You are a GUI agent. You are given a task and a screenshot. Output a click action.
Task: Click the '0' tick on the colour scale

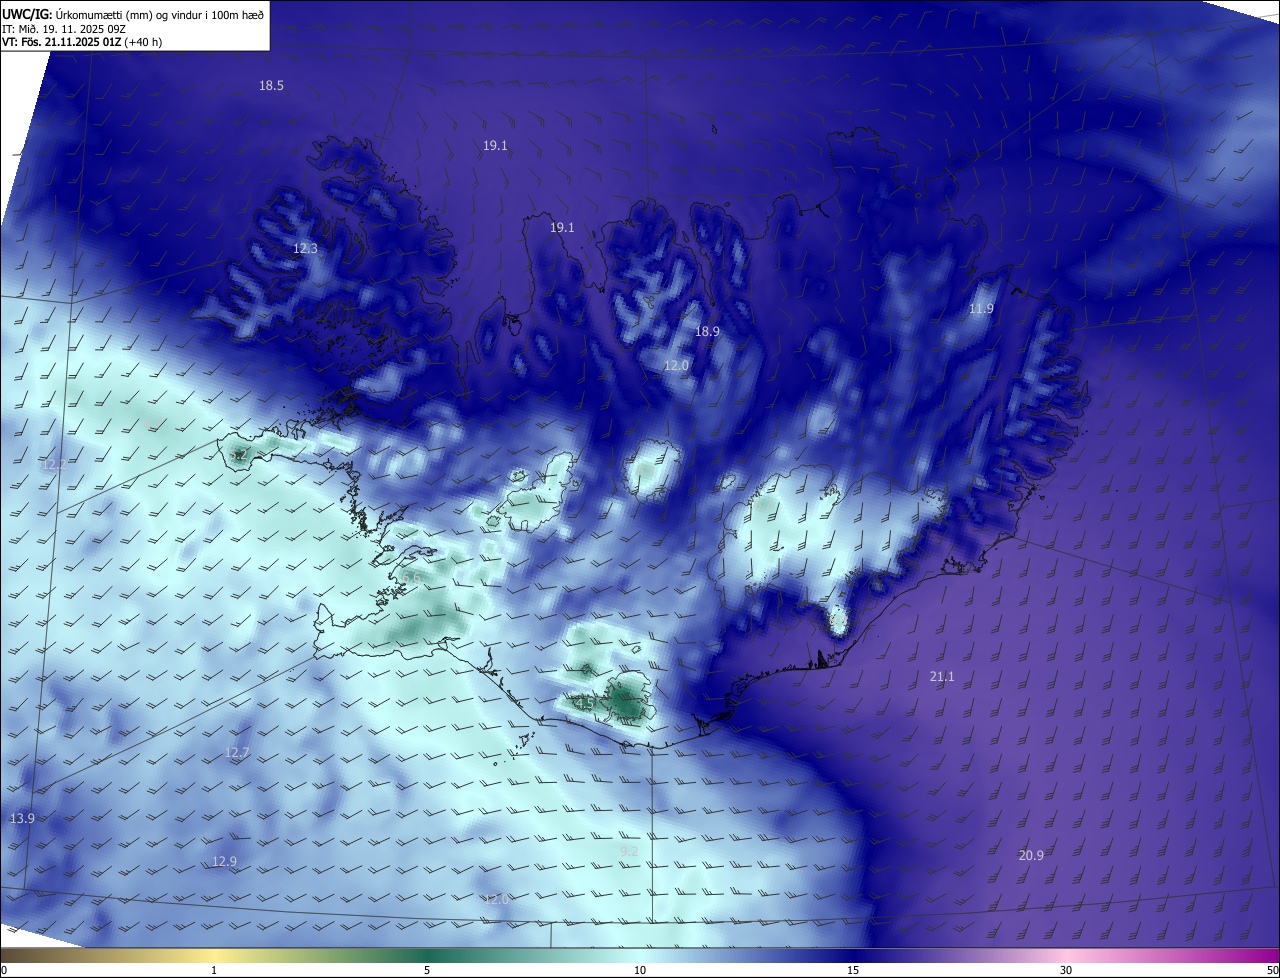point(4,970)
